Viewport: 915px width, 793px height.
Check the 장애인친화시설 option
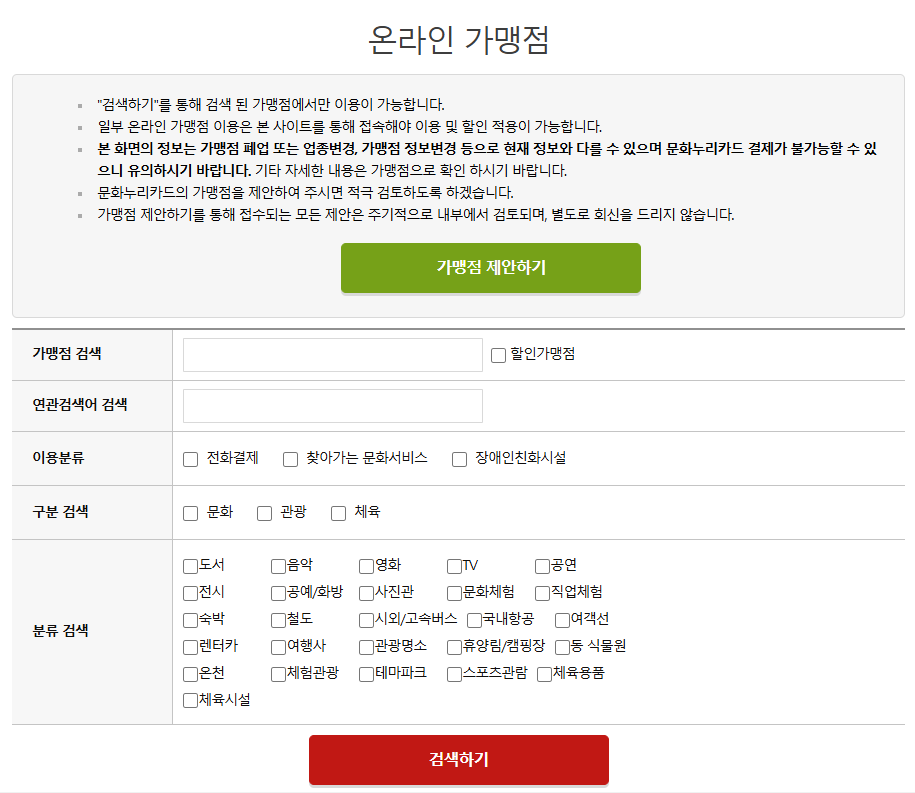click(459, 459)
